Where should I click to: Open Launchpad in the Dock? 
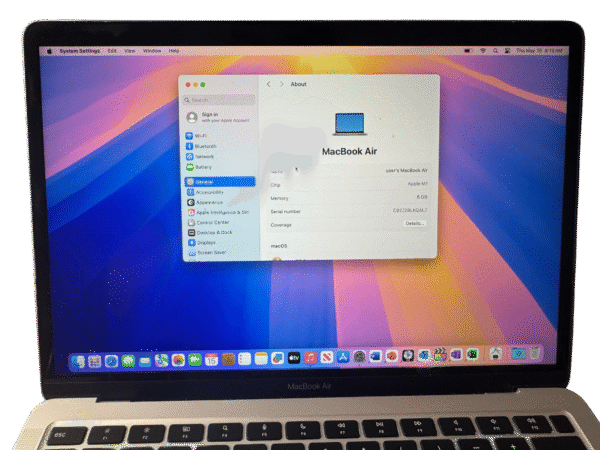95,361
